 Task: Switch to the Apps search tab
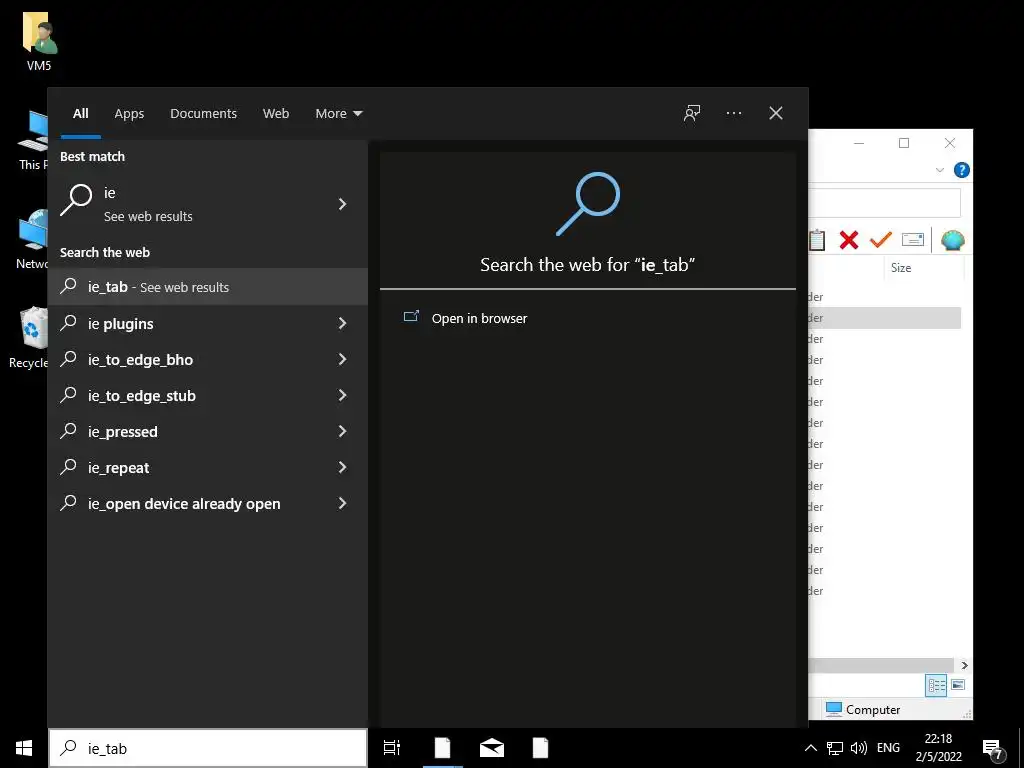click(x=129, y=114)
